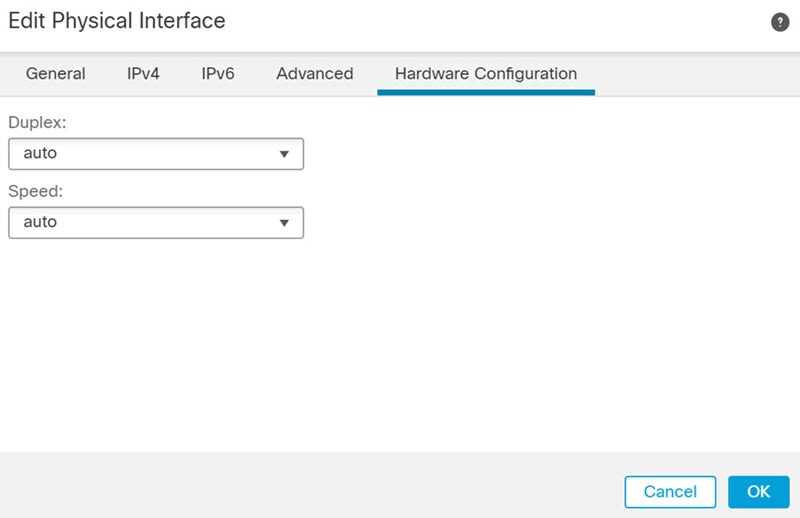
Task: Confirm with the OK button
Action: (x=759, y=492)
